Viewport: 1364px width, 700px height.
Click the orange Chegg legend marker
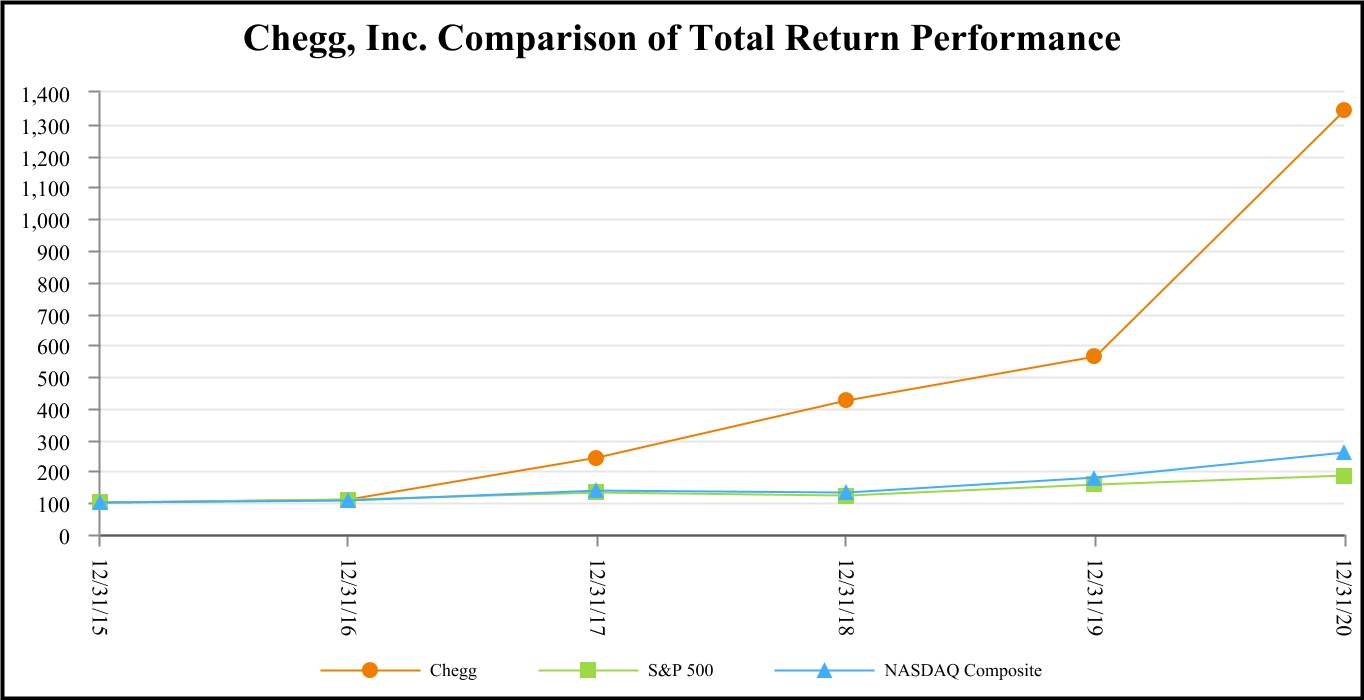pos(370,670)
